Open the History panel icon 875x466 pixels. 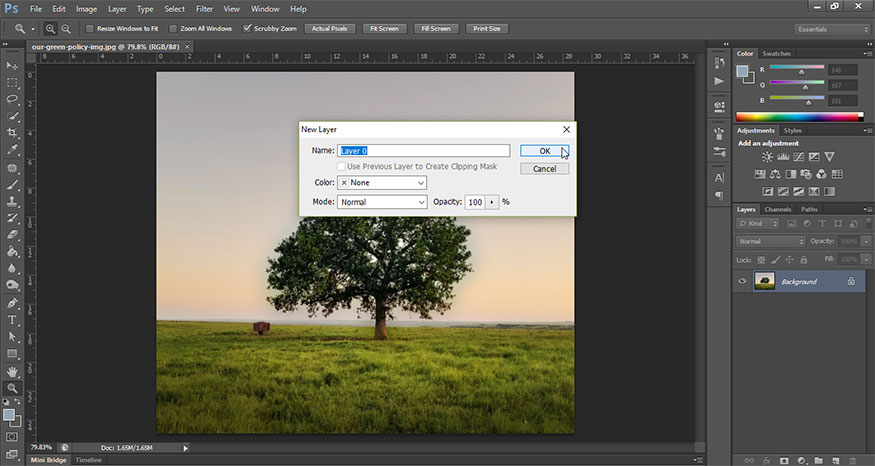pos(718,62)
